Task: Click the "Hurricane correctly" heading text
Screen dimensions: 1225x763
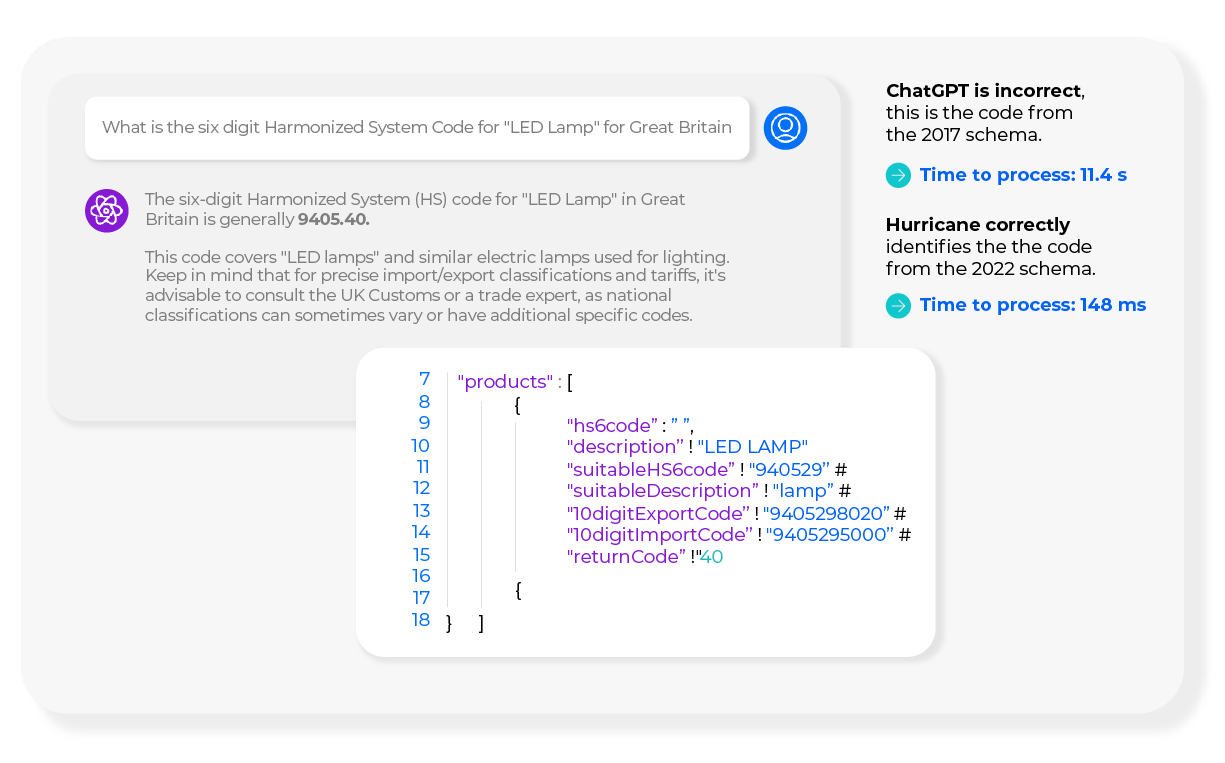Action: (x=977, y=225)
